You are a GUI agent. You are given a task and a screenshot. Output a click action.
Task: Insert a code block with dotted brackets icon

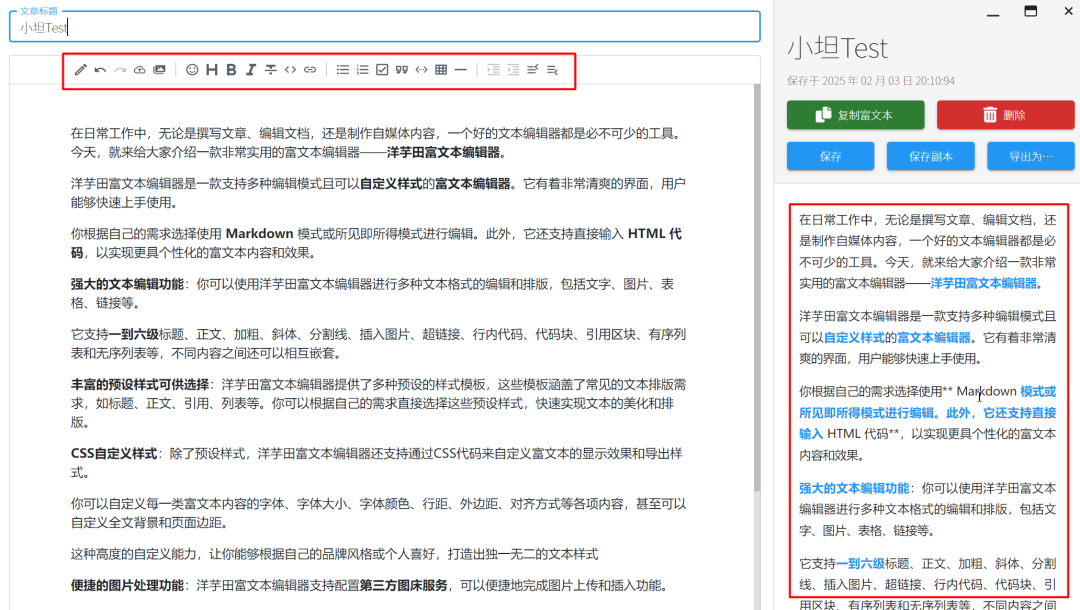point(422,70)
